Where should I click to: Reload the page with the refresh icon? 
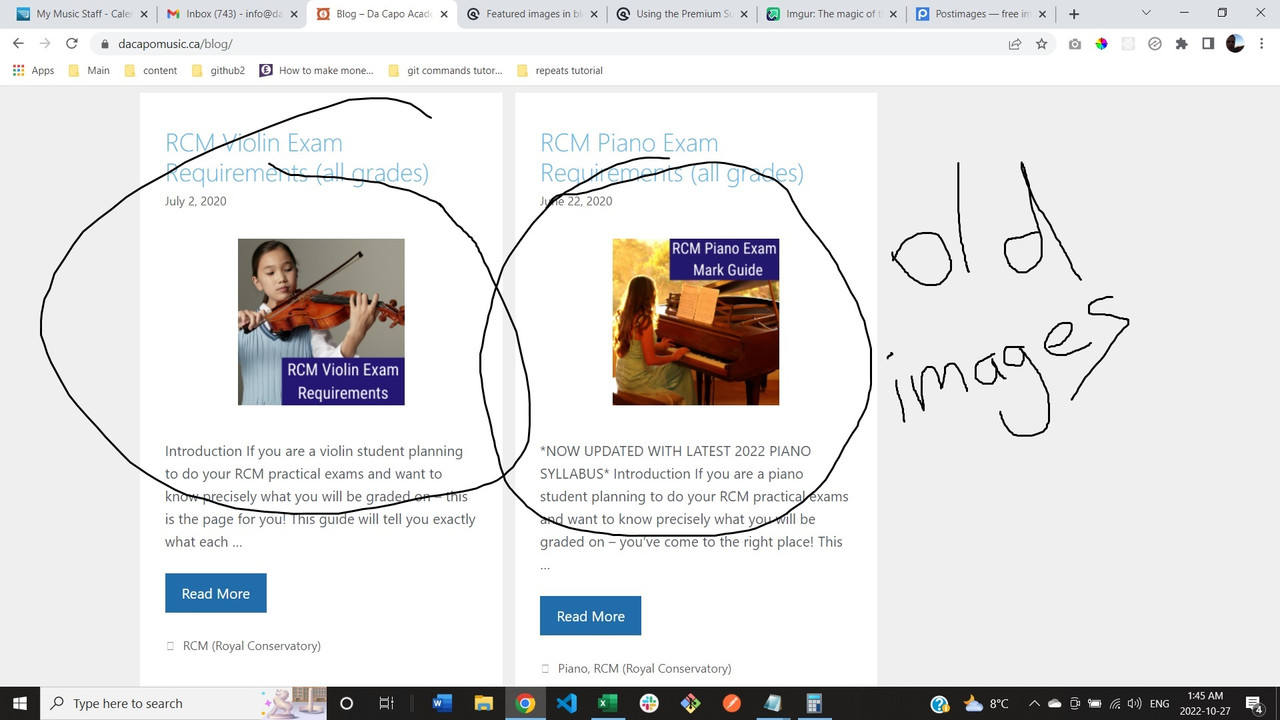click(70, 43)
